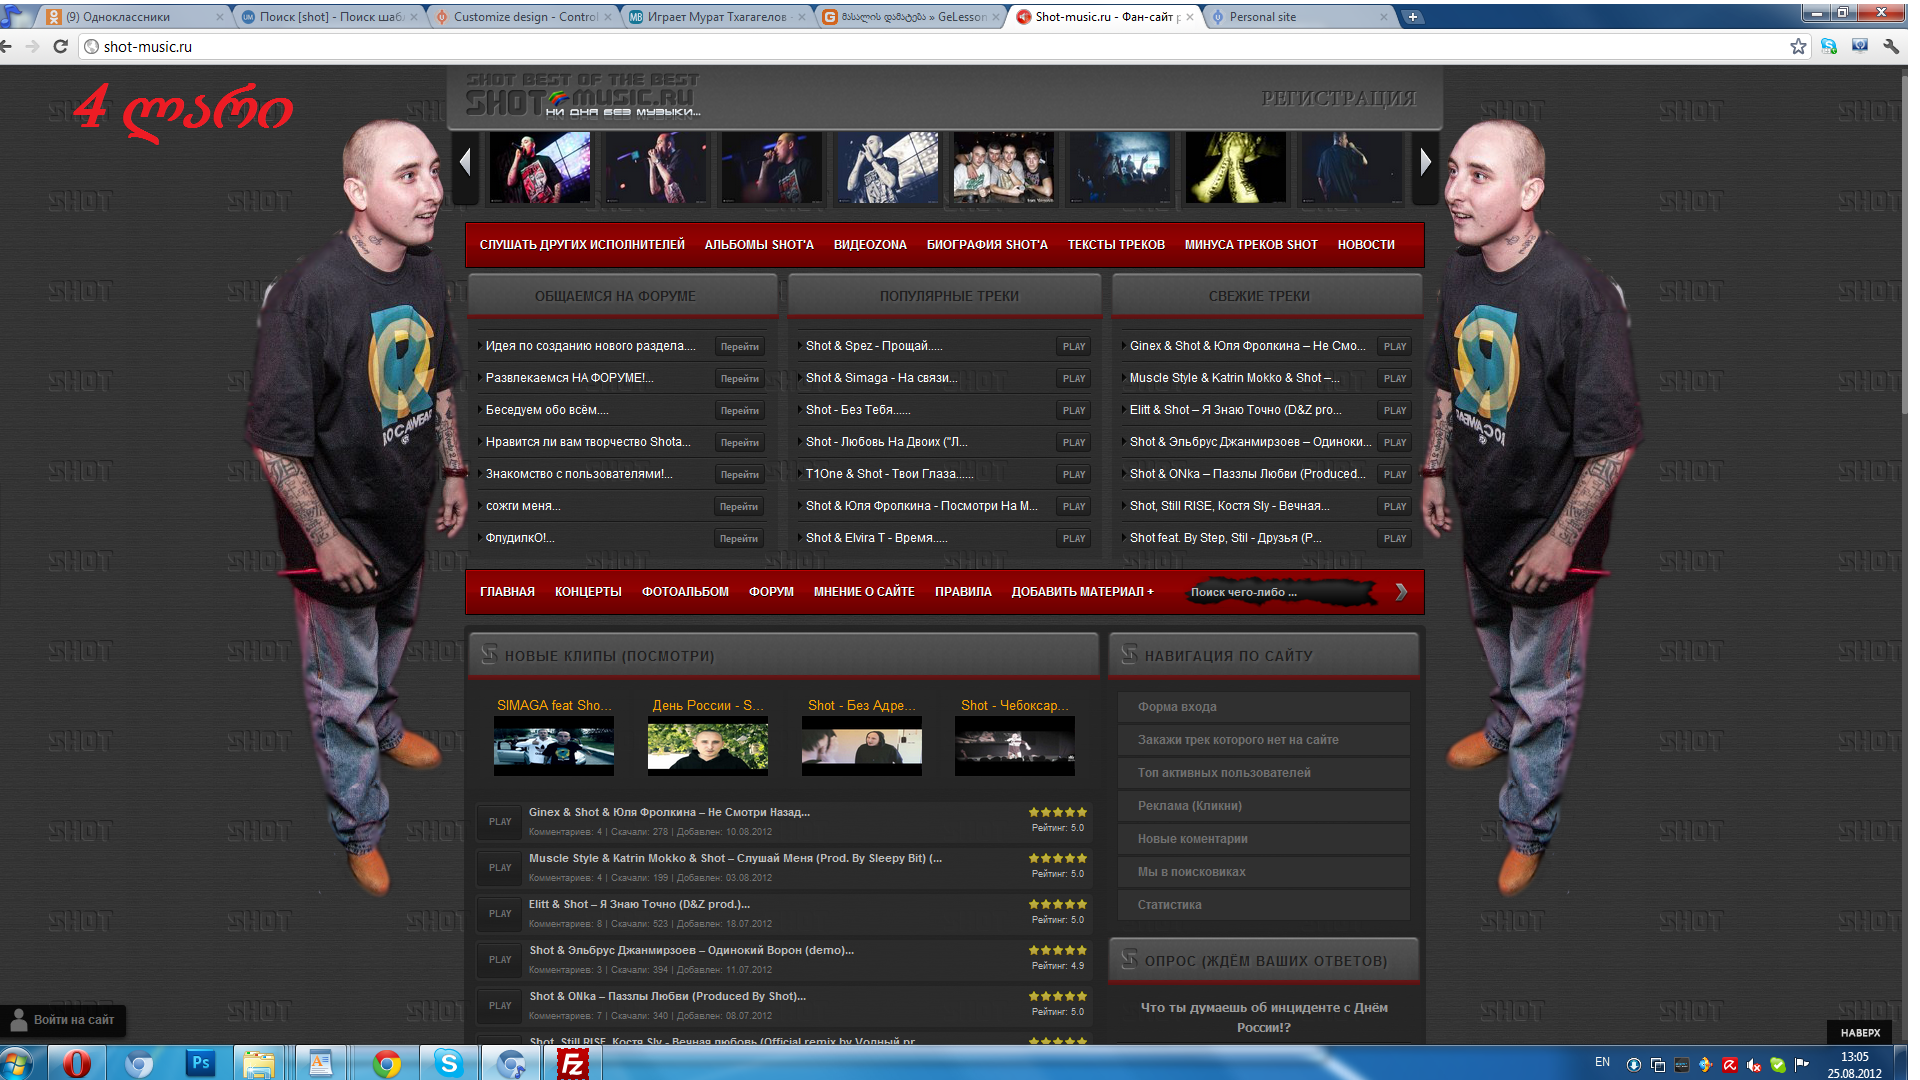Open Новые коментарии navigation item

click(x=1263, y=839)
